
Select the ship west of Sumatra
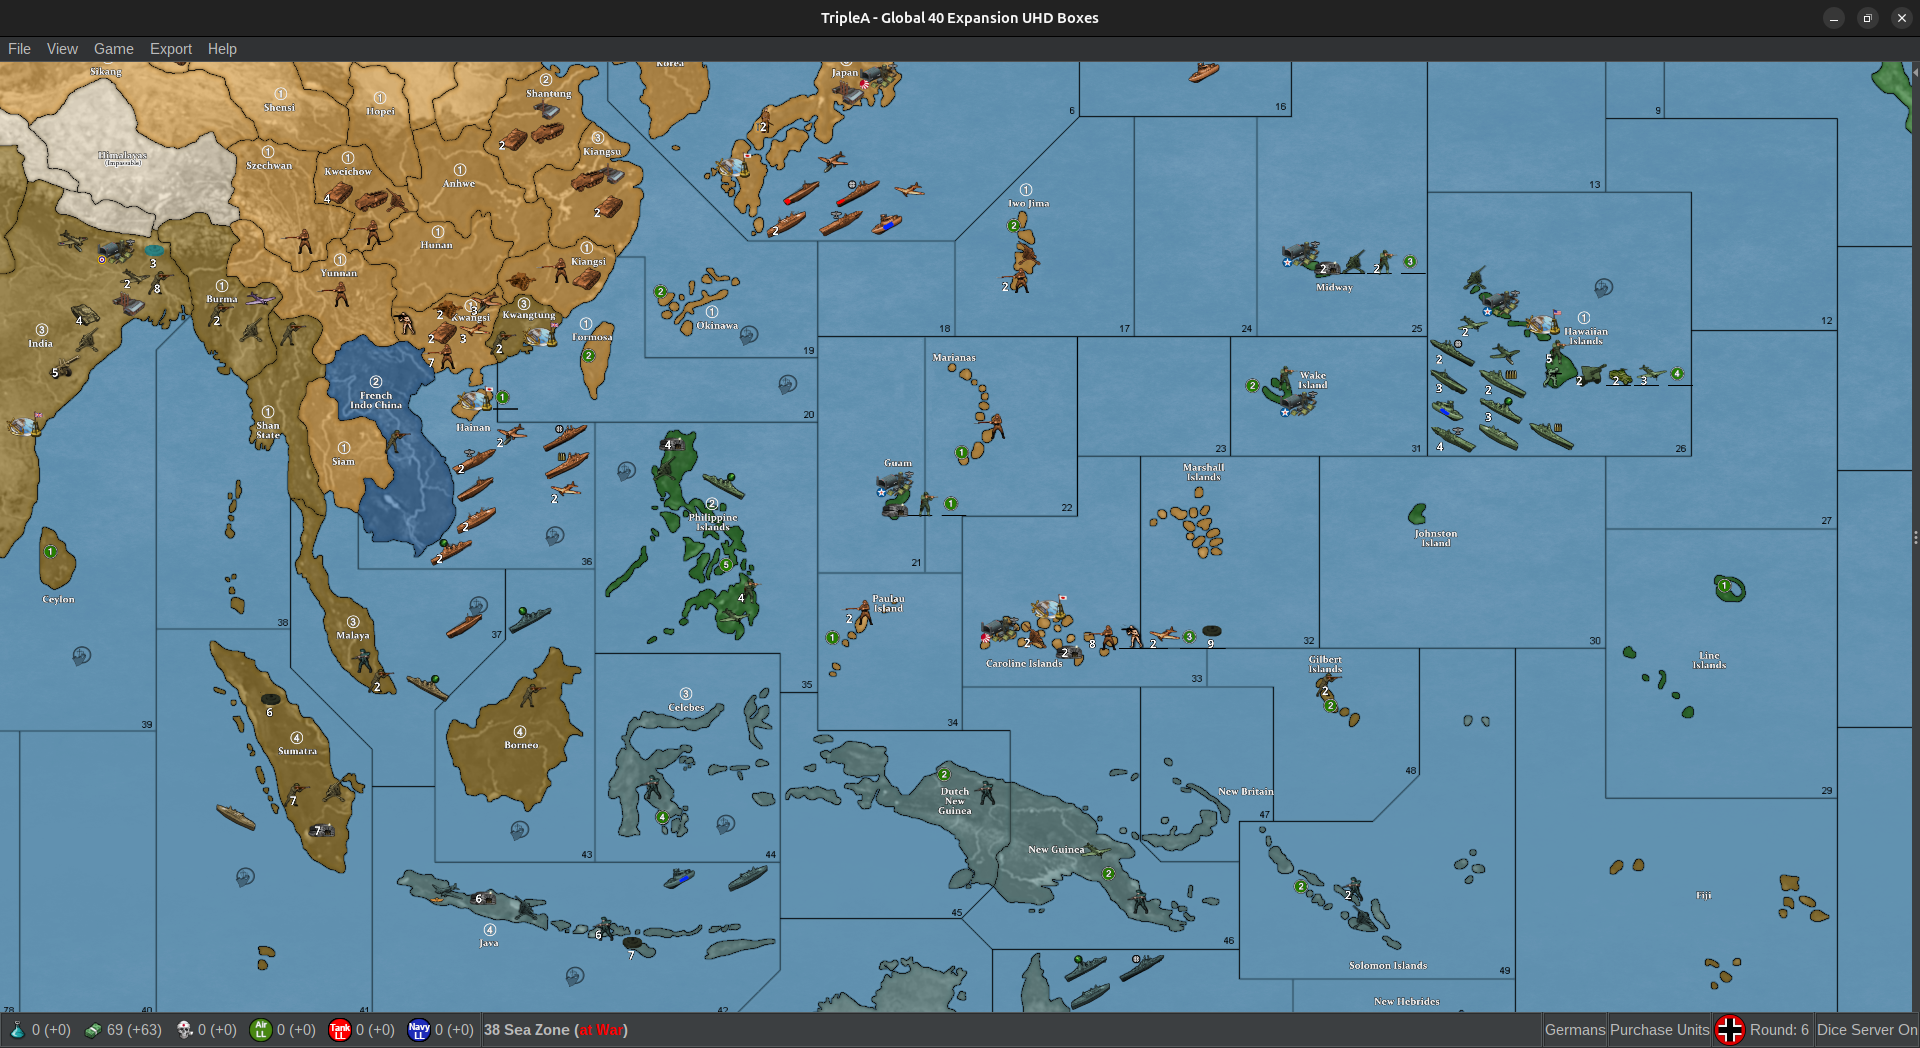[236, 817]
